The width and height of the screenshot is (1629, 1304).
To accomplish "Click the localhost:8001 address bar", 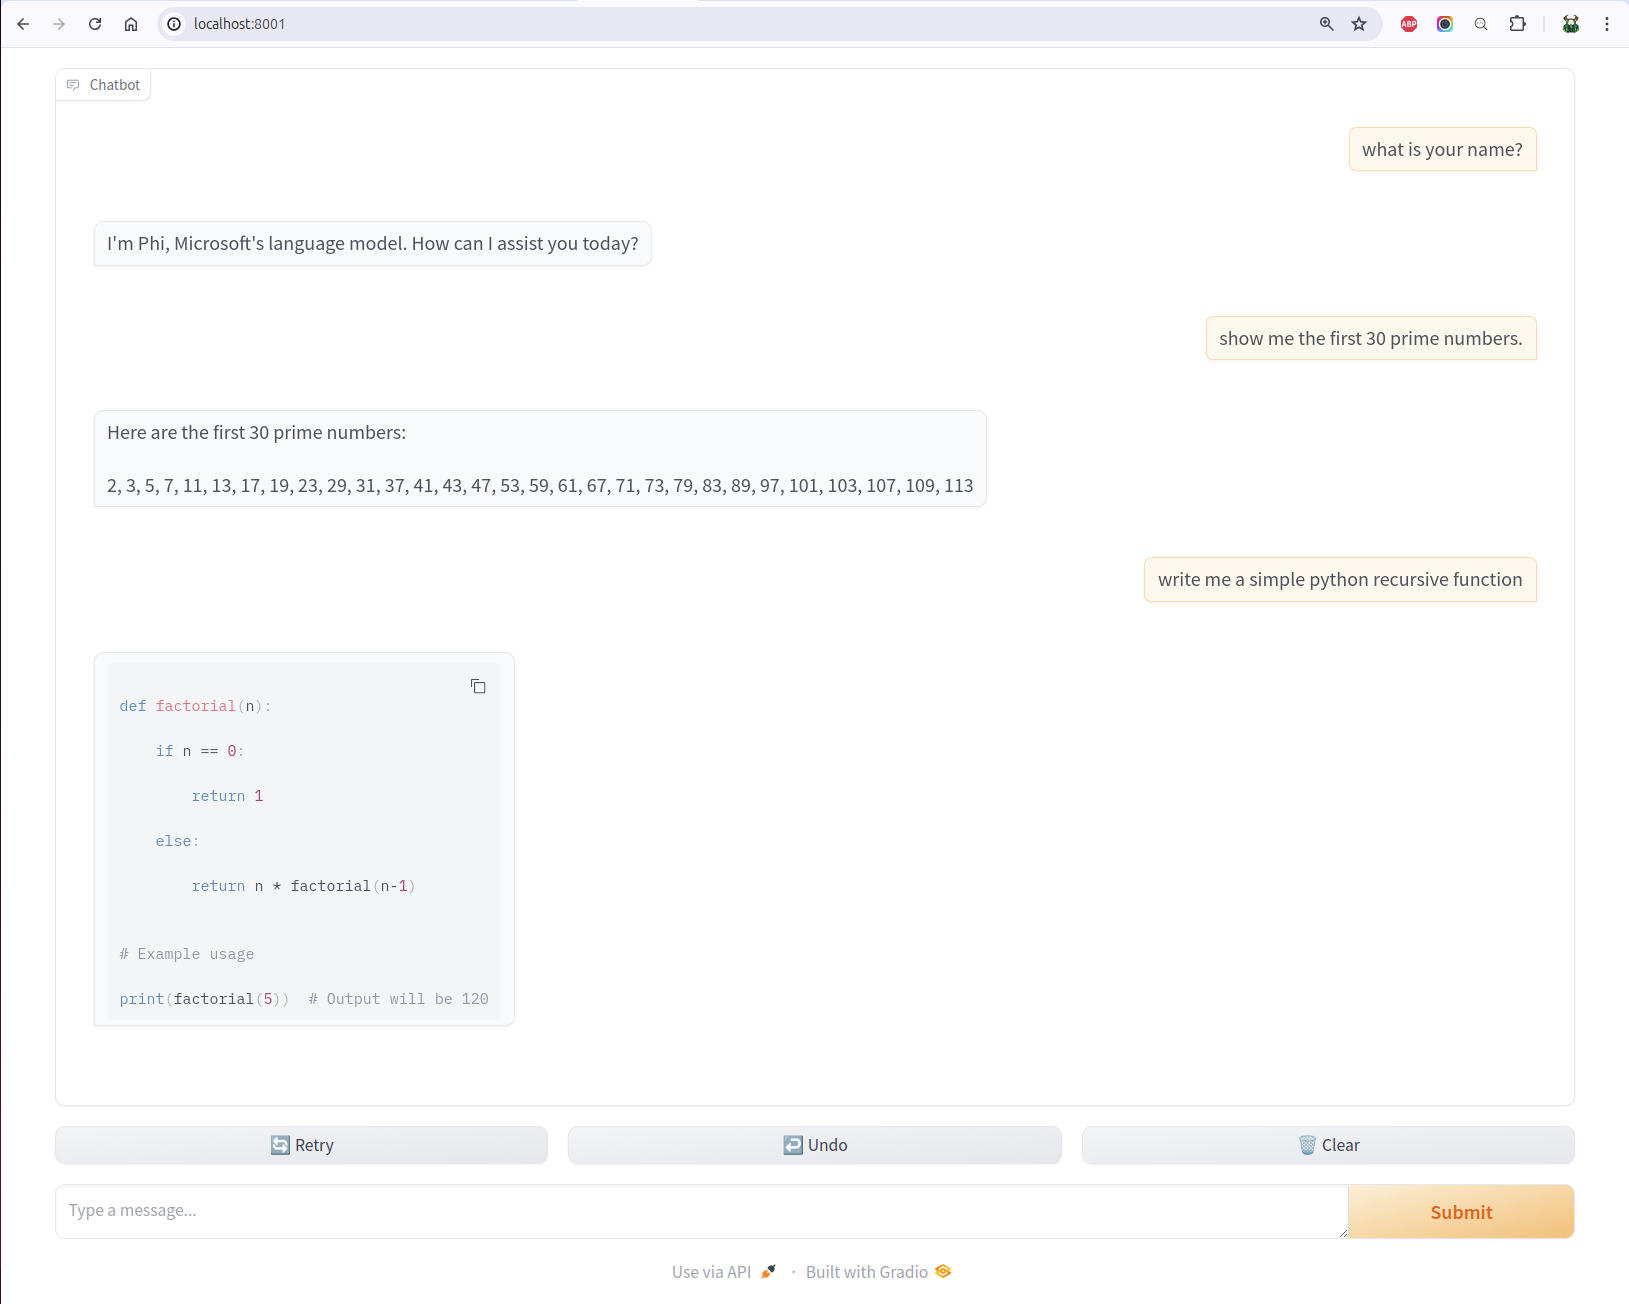I will pos(700,24).
